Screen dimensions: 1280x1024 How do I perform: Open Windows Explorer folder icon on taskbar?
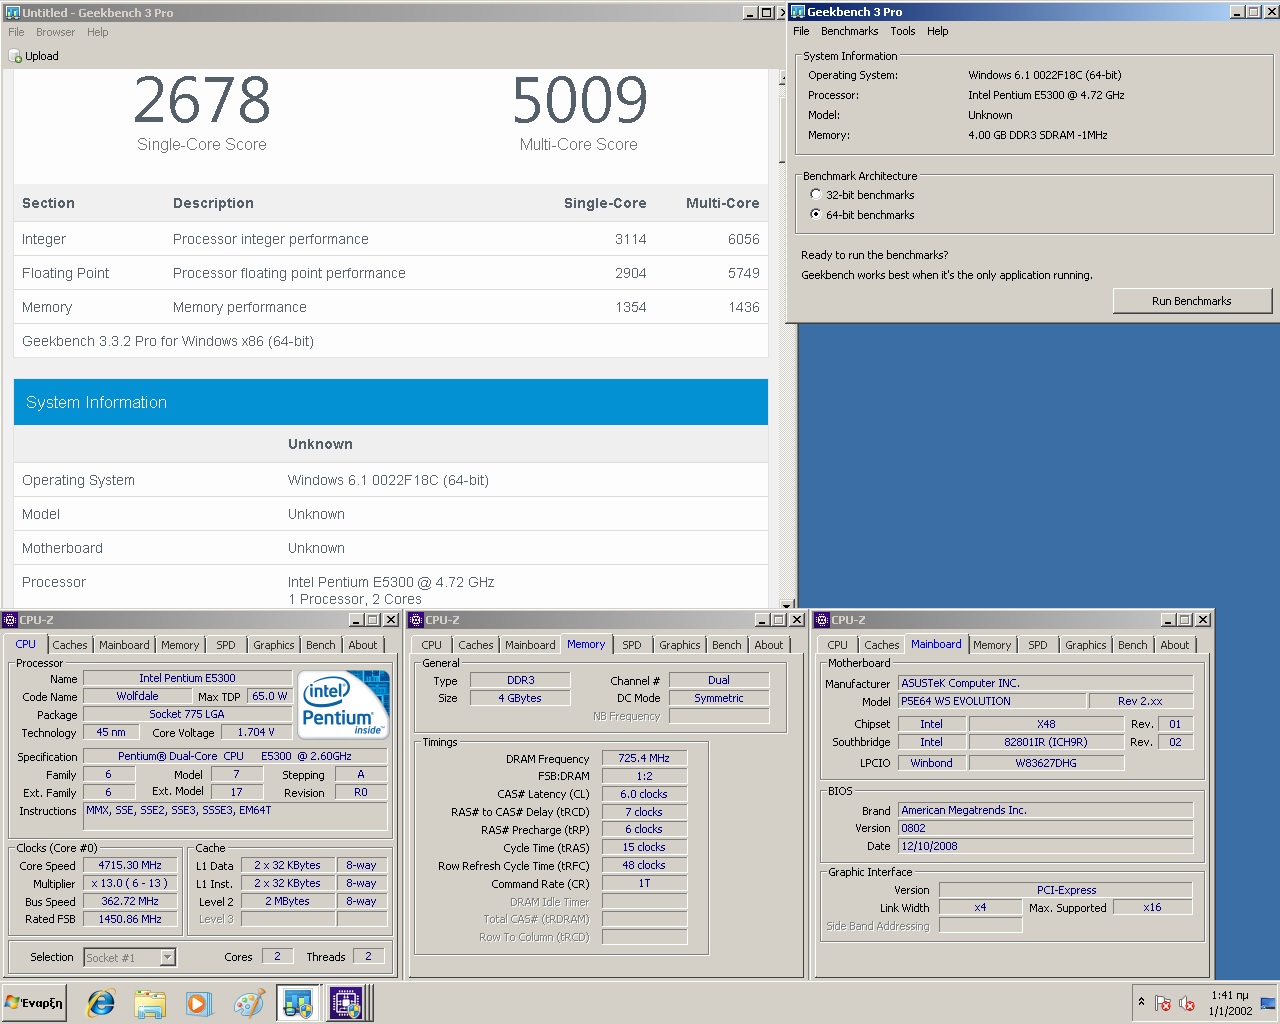point(150,1003)
